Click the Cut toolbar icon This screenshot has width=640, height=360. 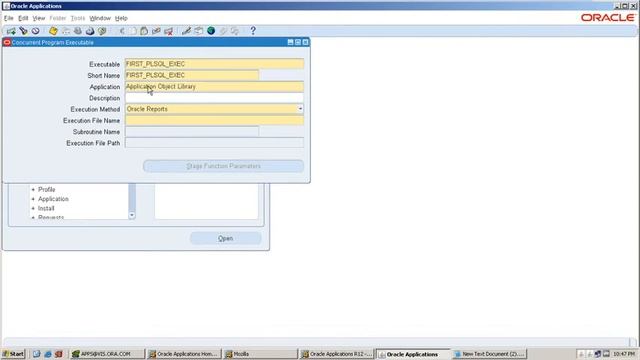coord(122,31)
